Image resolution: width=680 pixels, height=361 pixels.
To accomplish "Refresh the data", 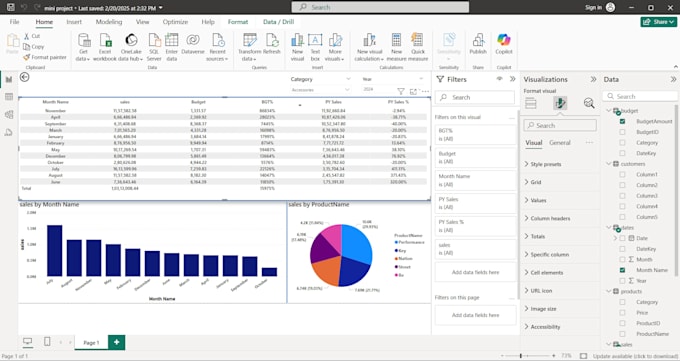I will click(x=272, y=44).
